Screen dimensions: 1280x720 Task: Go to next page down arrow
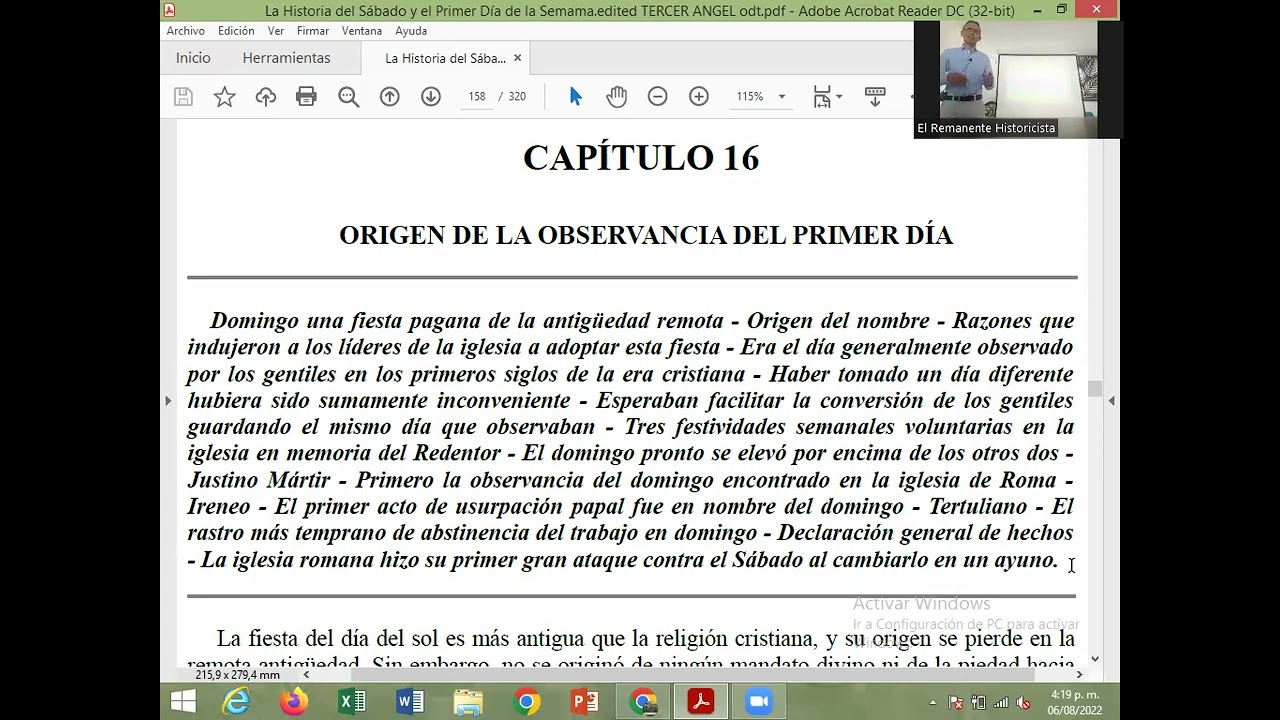(x=431, y=97)
